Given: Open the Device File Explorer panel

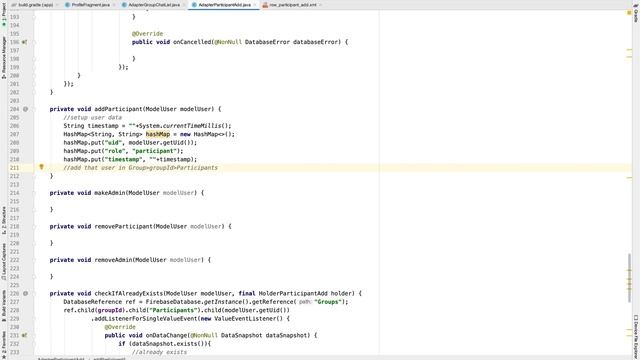Looking at the screenshot, I should pyautogui.click(x=636, y=337).
